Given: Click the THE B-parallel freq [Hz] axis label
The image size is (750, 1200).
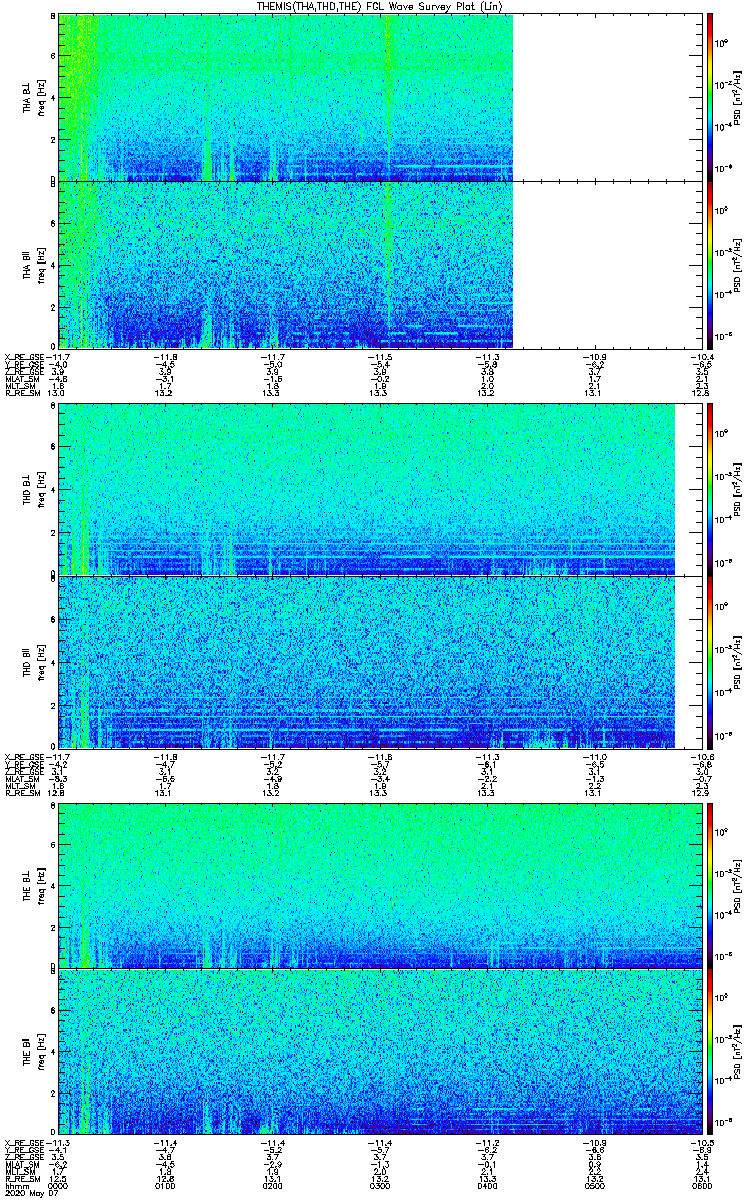Looking at the screenshot, I should pos(41,1052).
